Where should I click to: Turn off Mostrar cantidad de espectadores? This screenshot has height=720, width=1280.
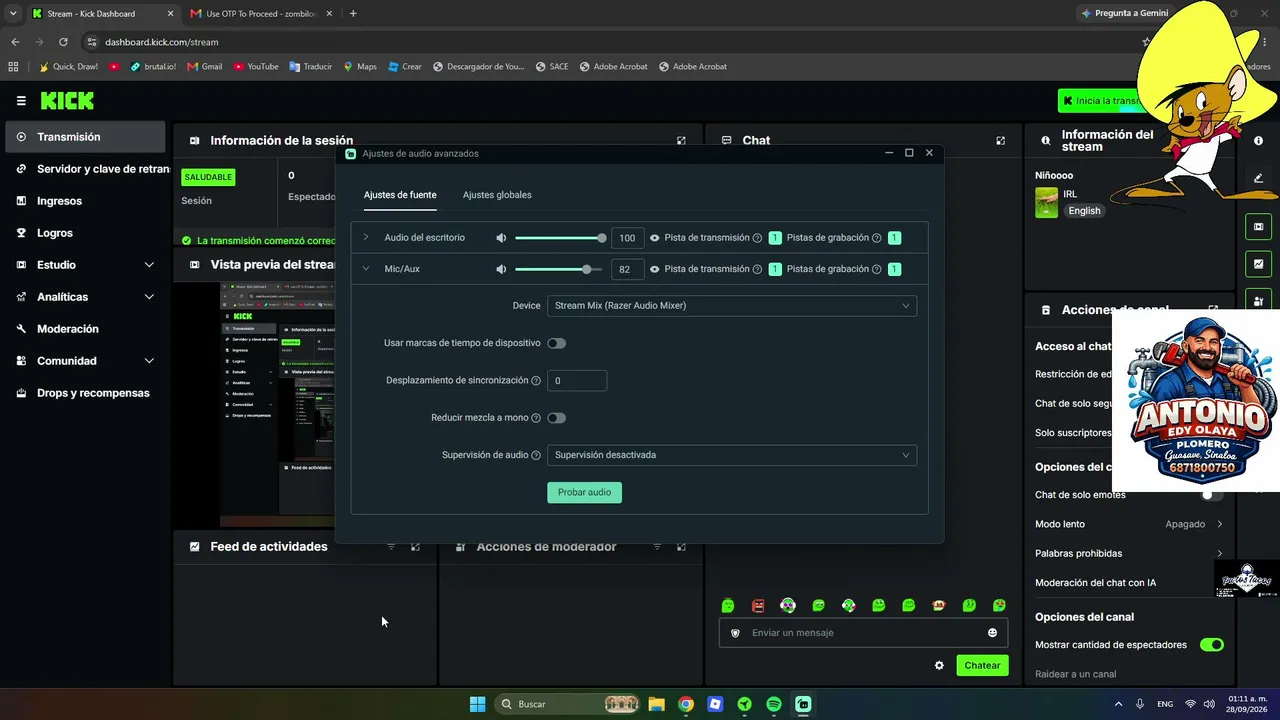[x=1211, y=645]
